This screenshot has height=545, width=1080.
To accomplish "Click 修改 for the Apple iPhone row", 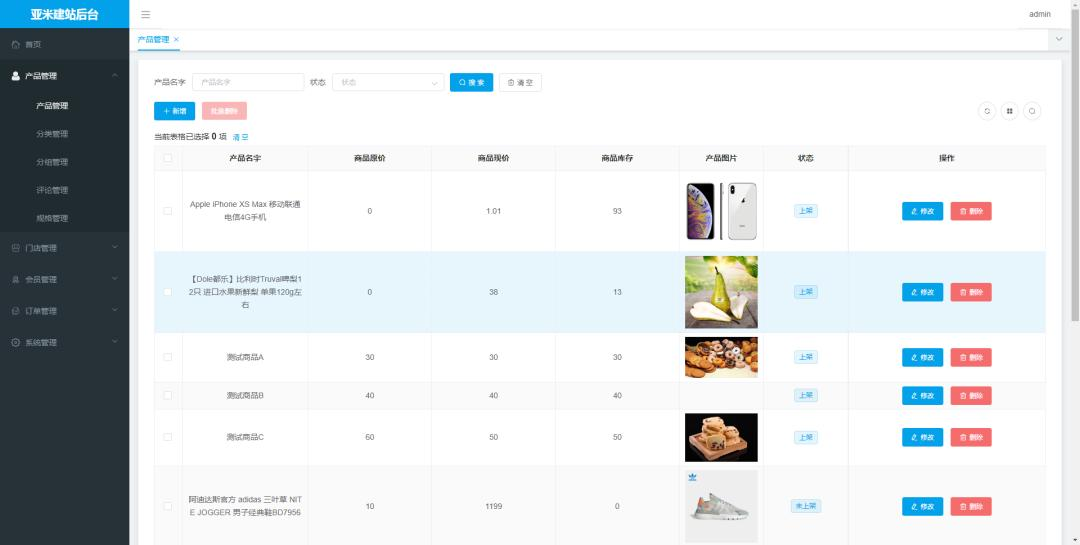I will pos(922,212).
